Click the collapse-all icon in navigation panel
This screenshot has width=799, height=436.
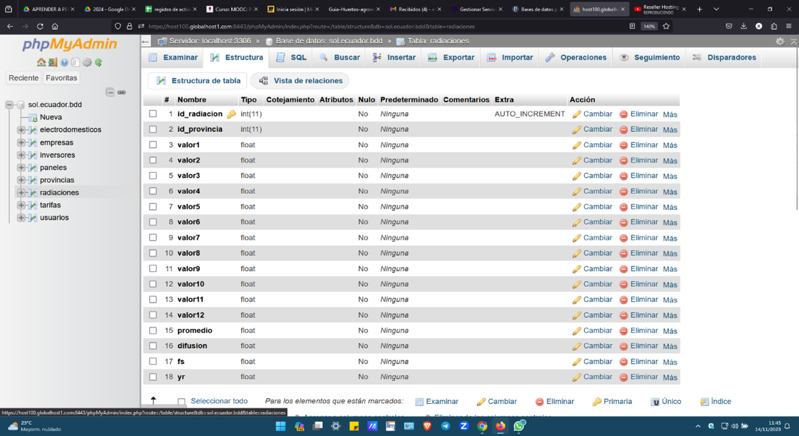pyautogui.click(x=110, y=92)
